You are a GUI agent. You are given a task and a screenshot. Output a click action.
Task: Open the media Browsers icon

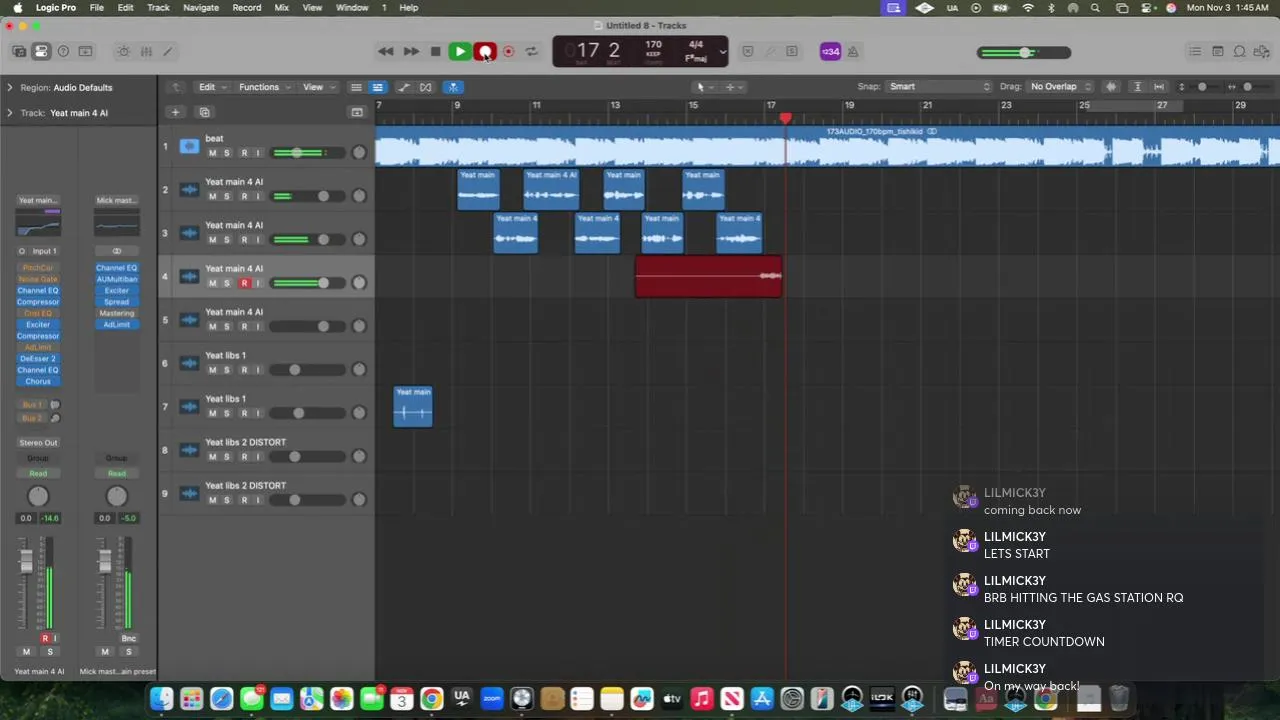(1261, 51)
